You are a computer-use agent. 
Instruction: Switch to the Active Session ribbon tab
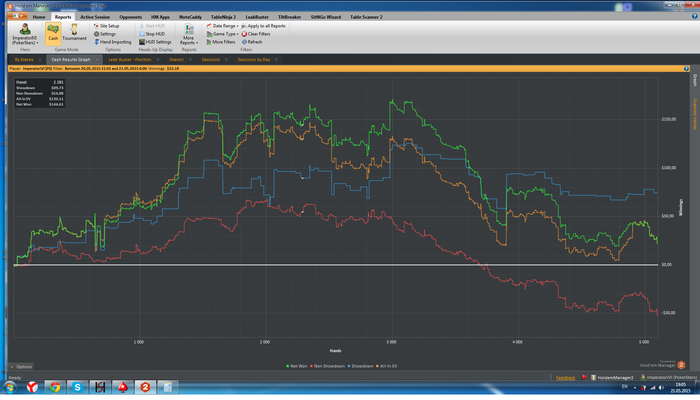point(96,17)
